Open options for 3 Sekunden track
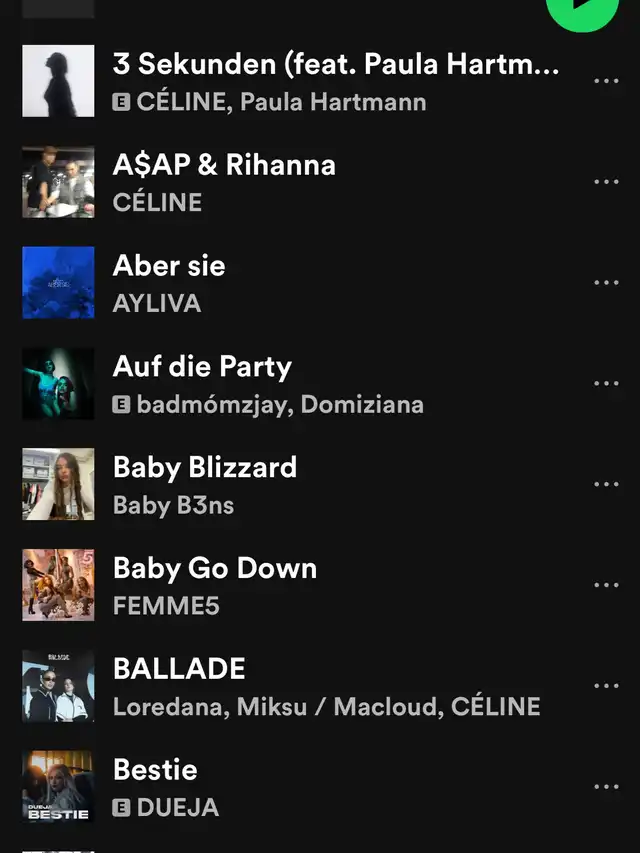The image size is (640, 853). tap(606, 81)
